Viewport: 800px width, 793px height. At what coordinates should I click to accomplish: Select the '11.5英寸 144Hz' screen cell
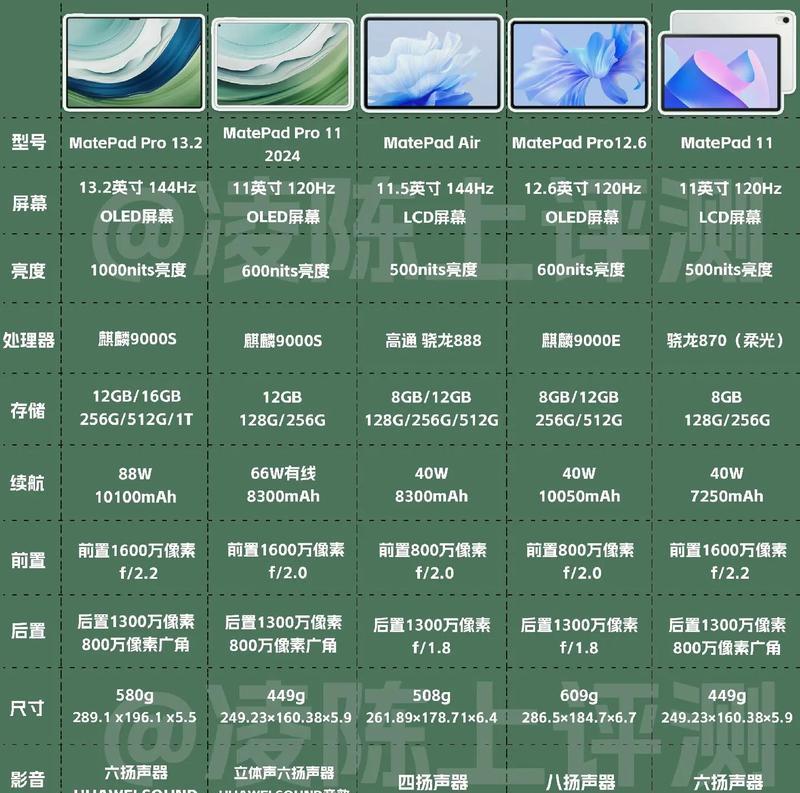(435, 189)
